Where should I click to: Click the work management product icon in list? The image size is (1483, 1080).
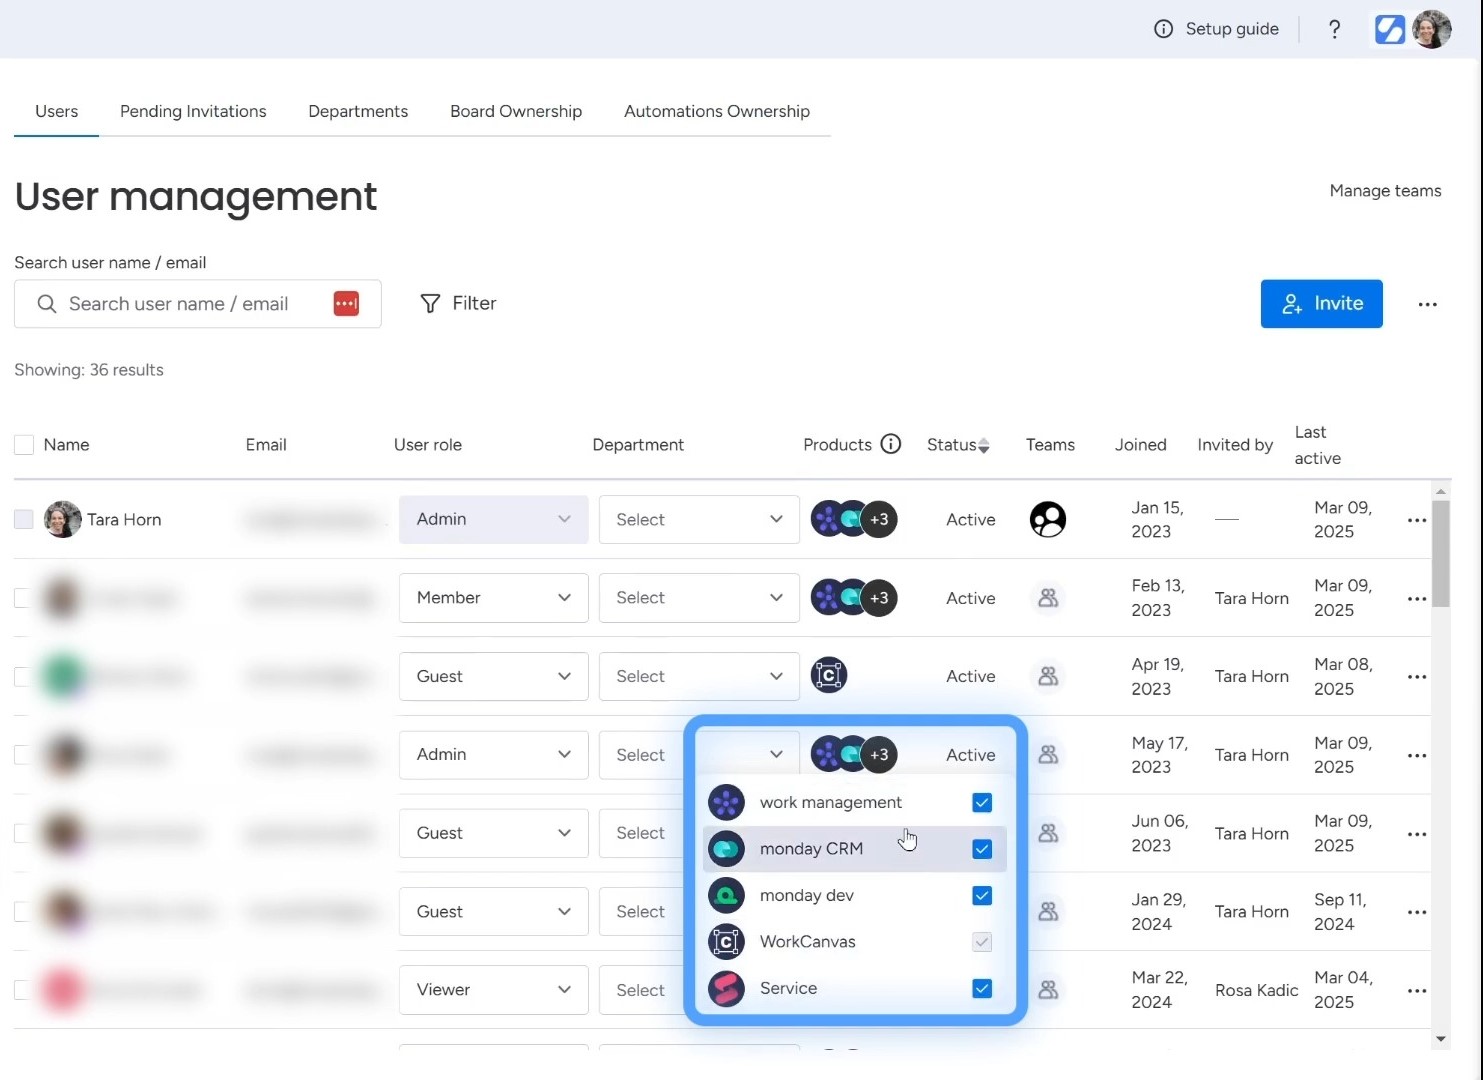point(726,803)
